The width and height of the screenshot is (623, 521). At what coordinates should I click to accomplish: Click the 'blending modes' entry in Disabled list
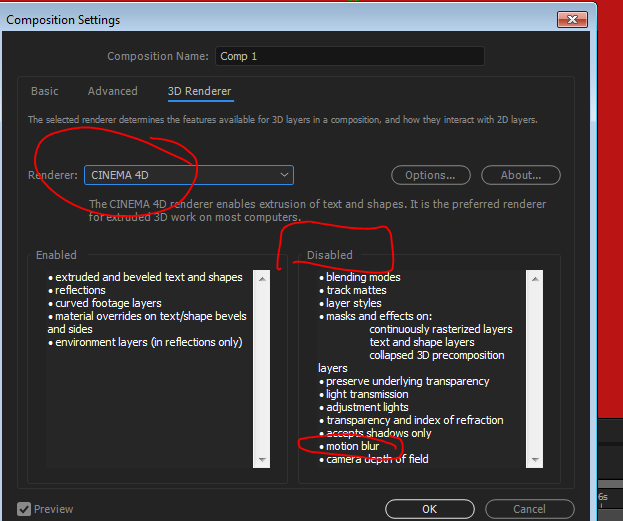(360, 277)
